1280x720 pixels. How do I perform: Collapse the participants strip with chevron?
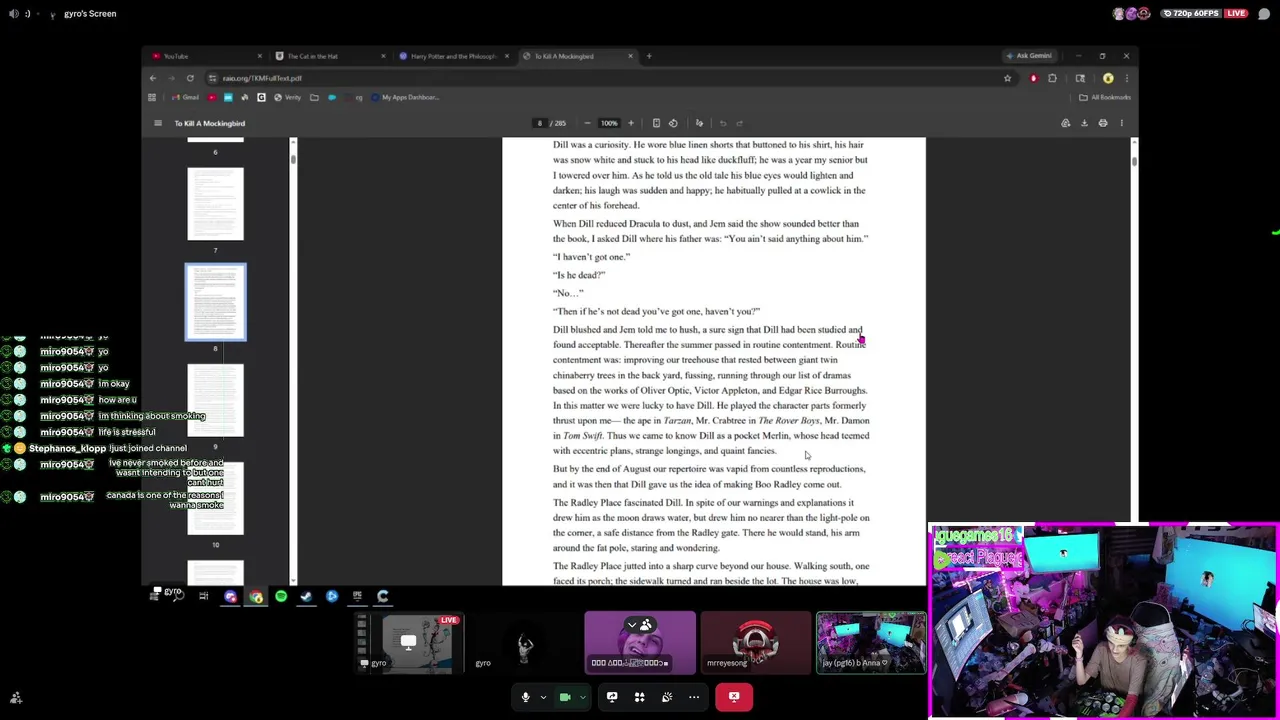632,626
